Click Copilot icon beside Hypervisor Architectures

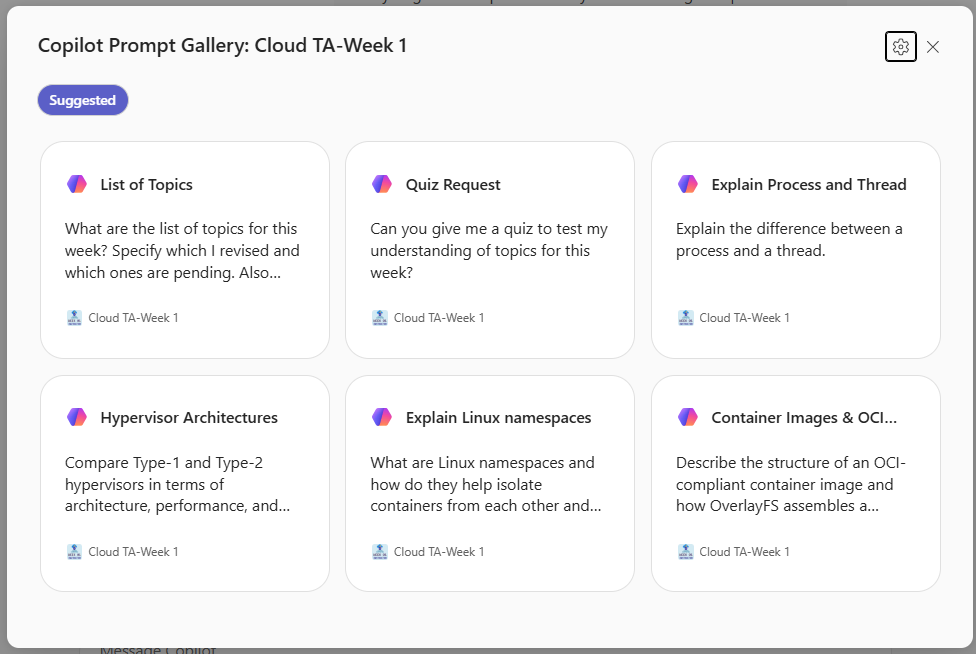pyautogui.click(x=77, y=417)
